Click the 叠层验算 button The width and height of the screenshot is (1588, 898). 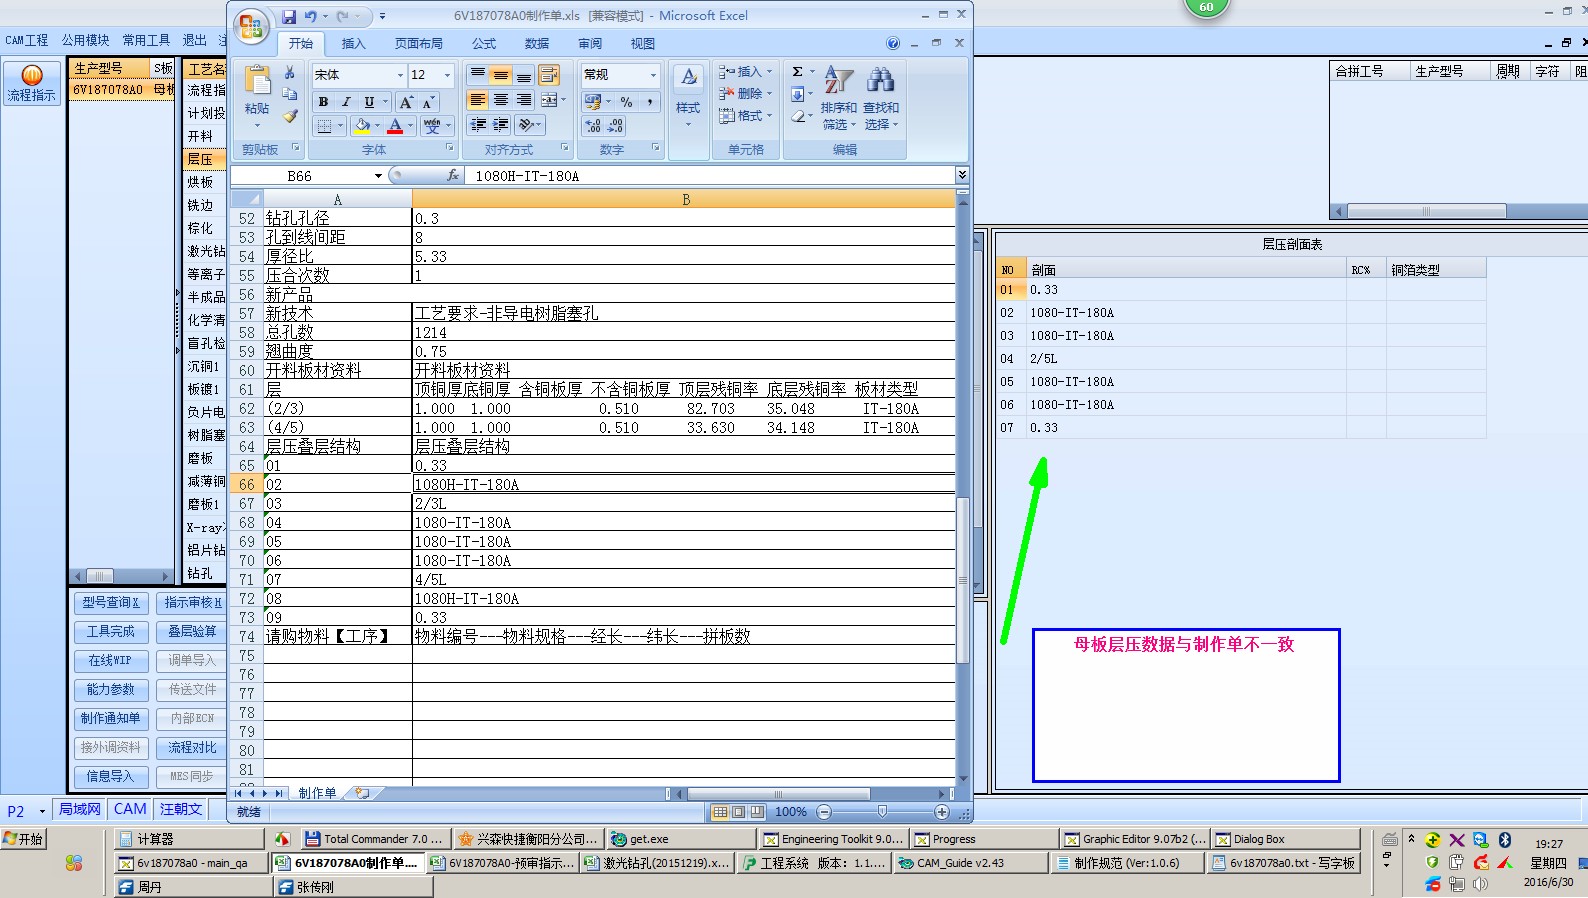coord(192,632)
